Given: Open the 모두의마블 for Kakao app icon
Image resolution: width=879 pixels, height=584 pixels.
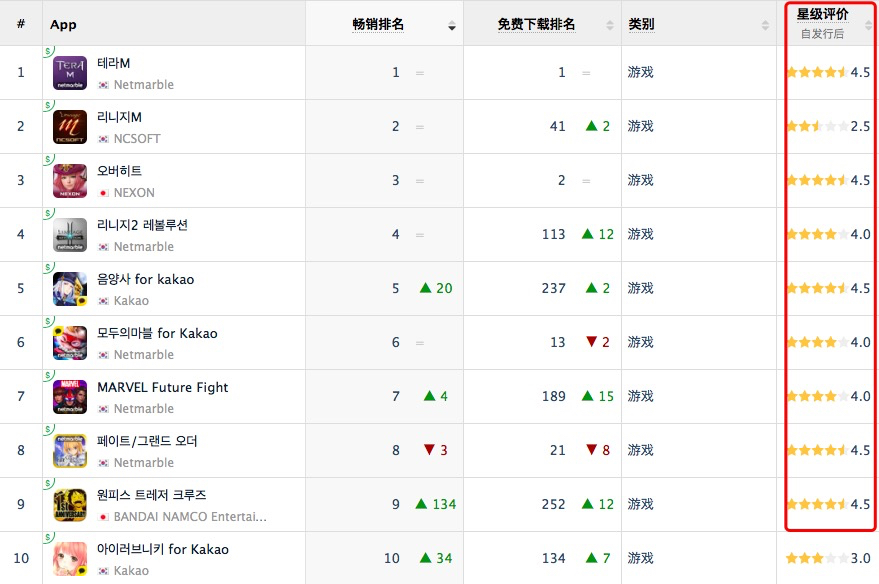Looking at the screenshot, I should click(70, 342).
